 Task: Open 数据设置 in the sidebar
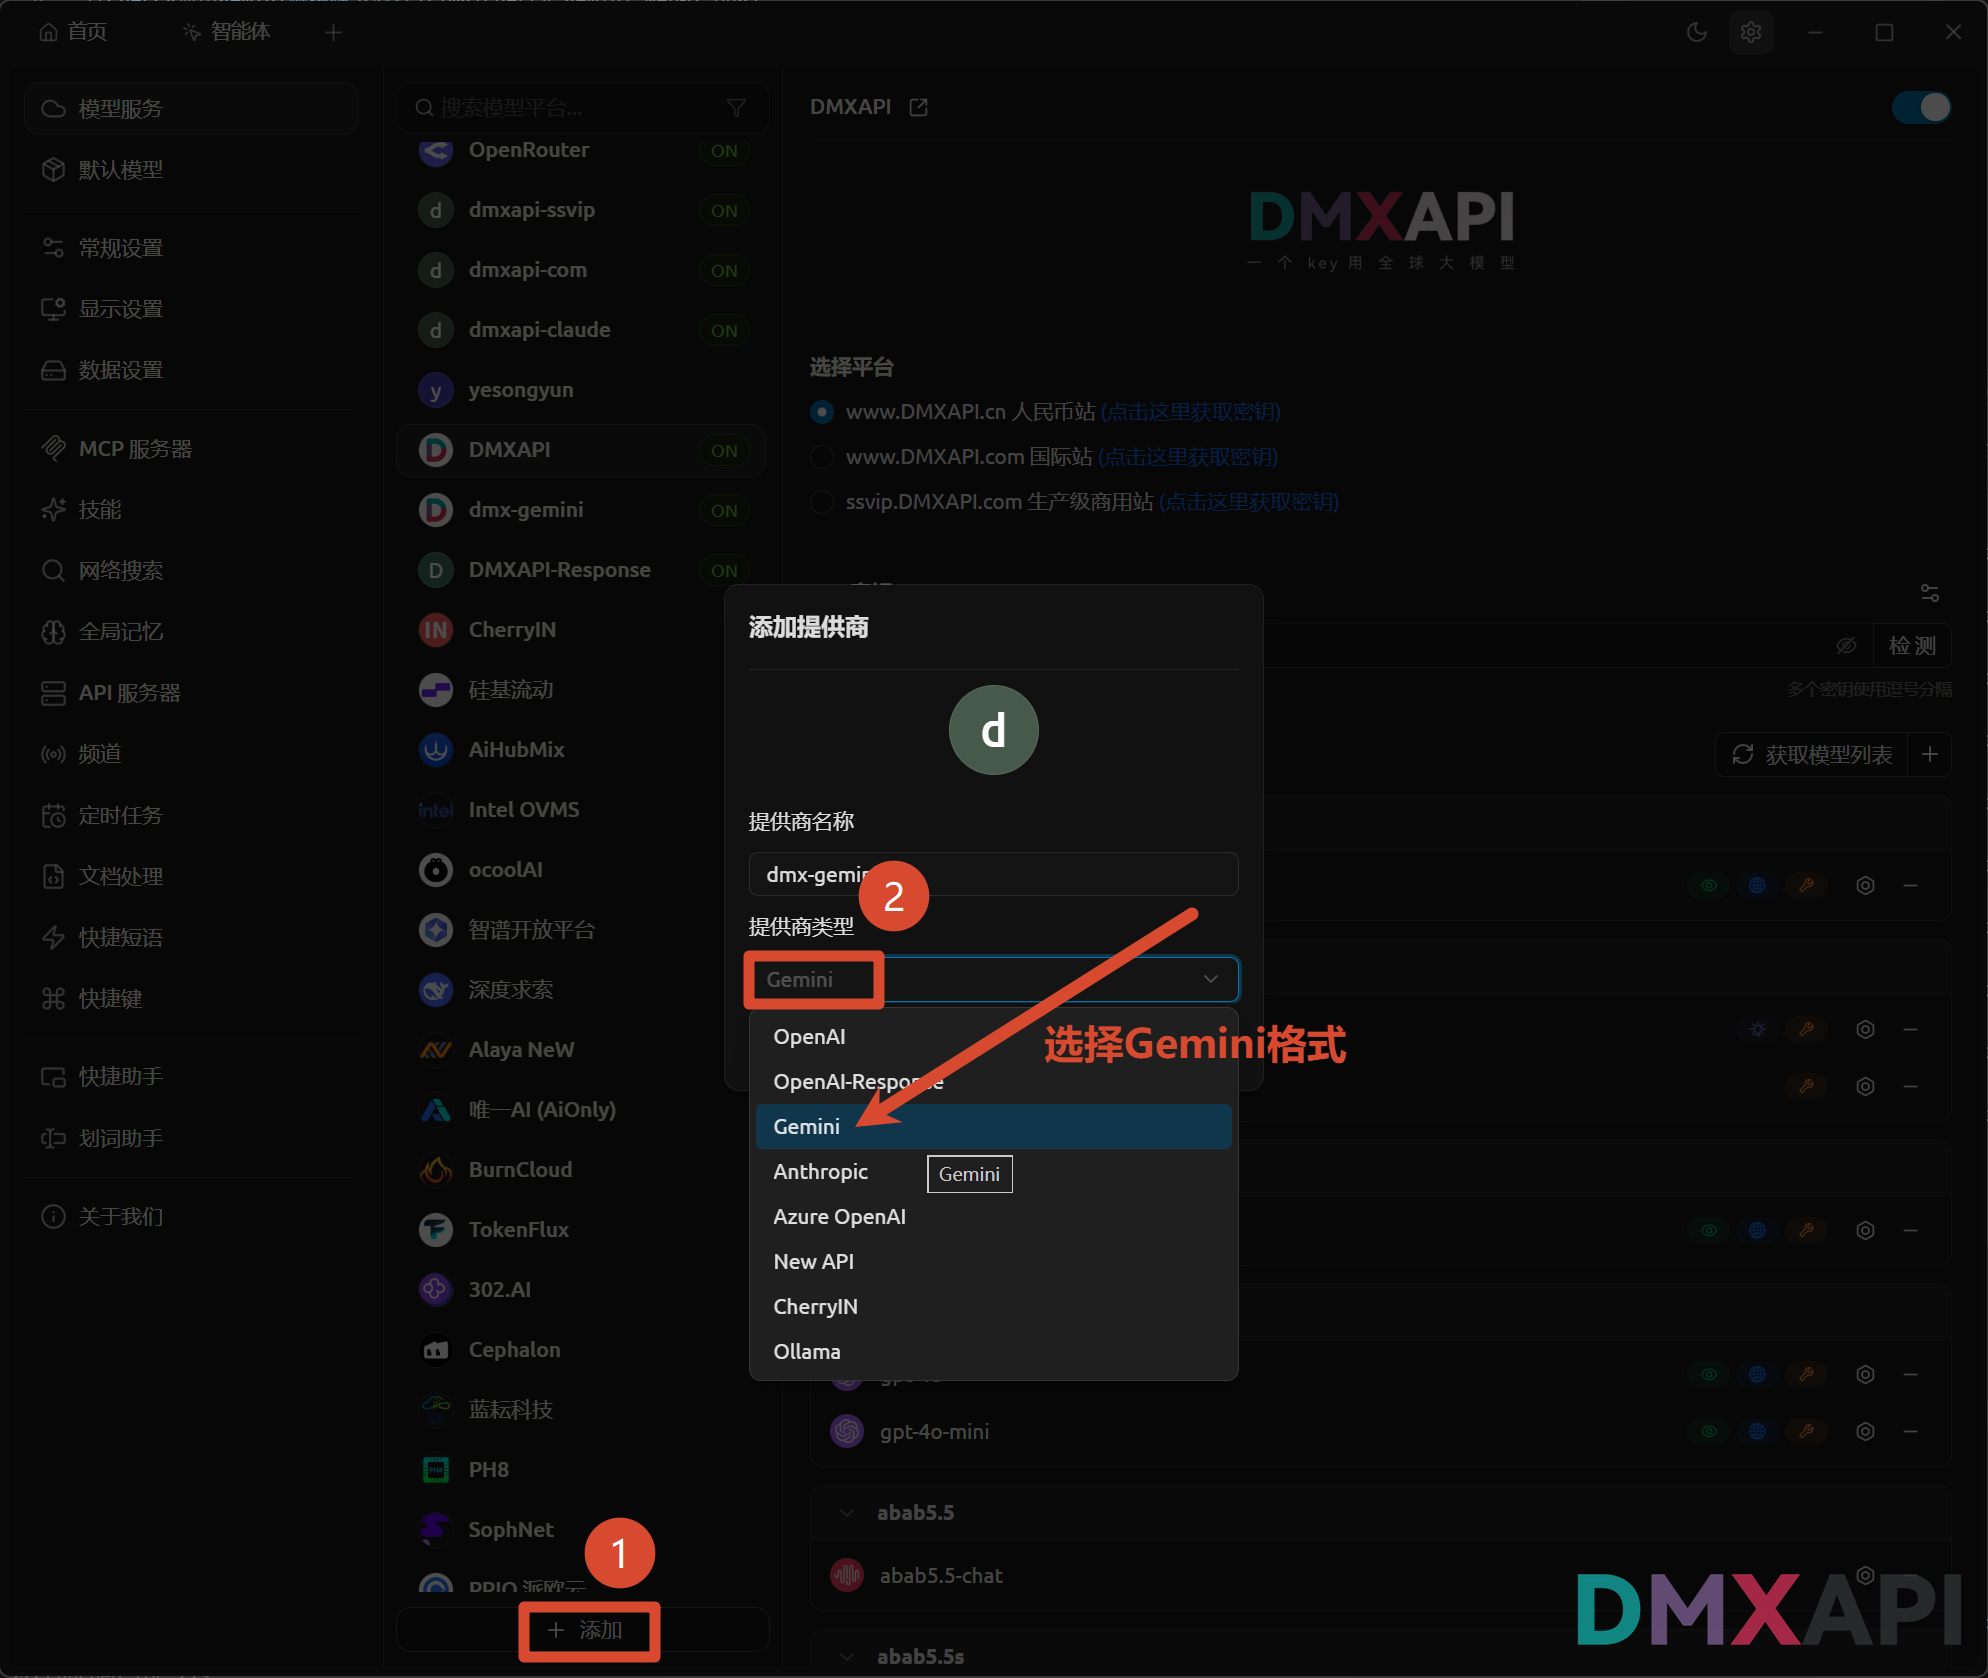[191, 370]
